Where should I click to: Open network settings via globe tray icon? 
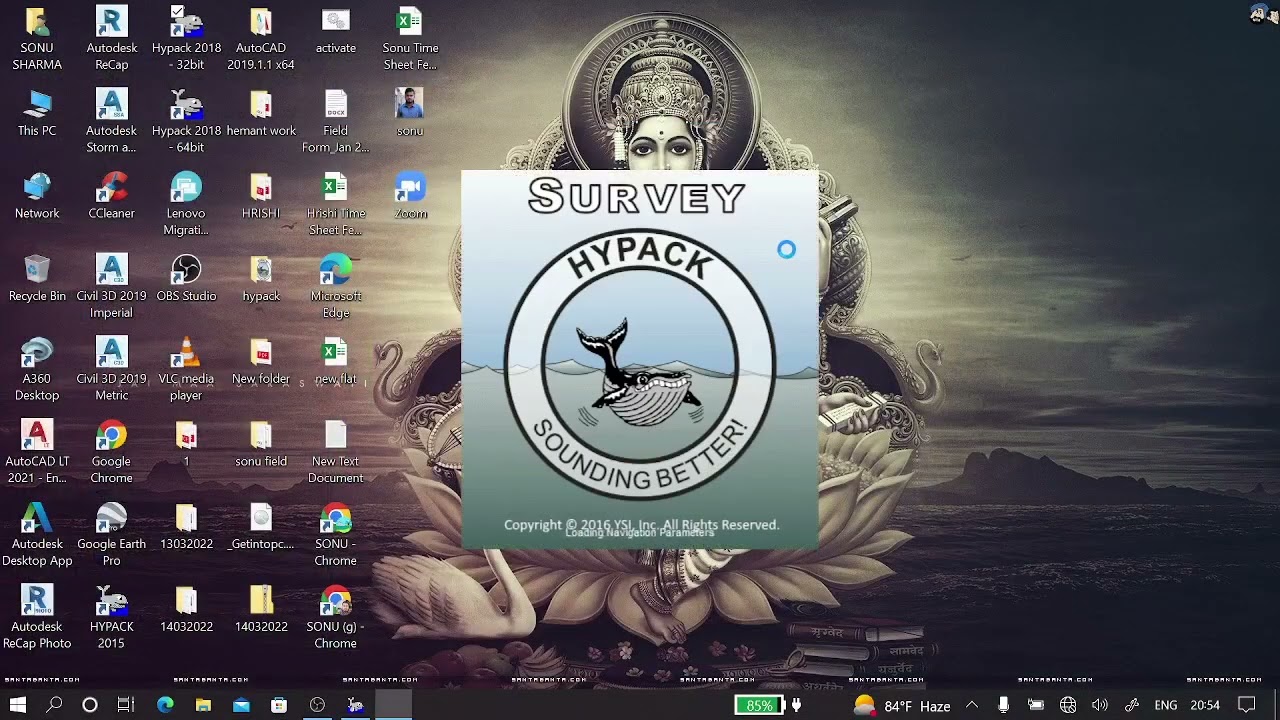[x=1068, y=705]
